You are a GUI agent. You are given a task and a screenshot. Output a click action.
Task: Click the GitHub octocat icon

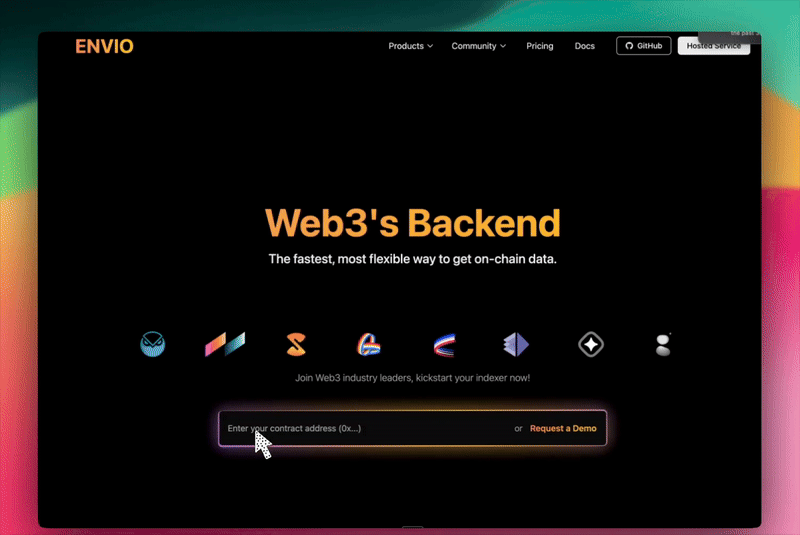click(628, 46)
